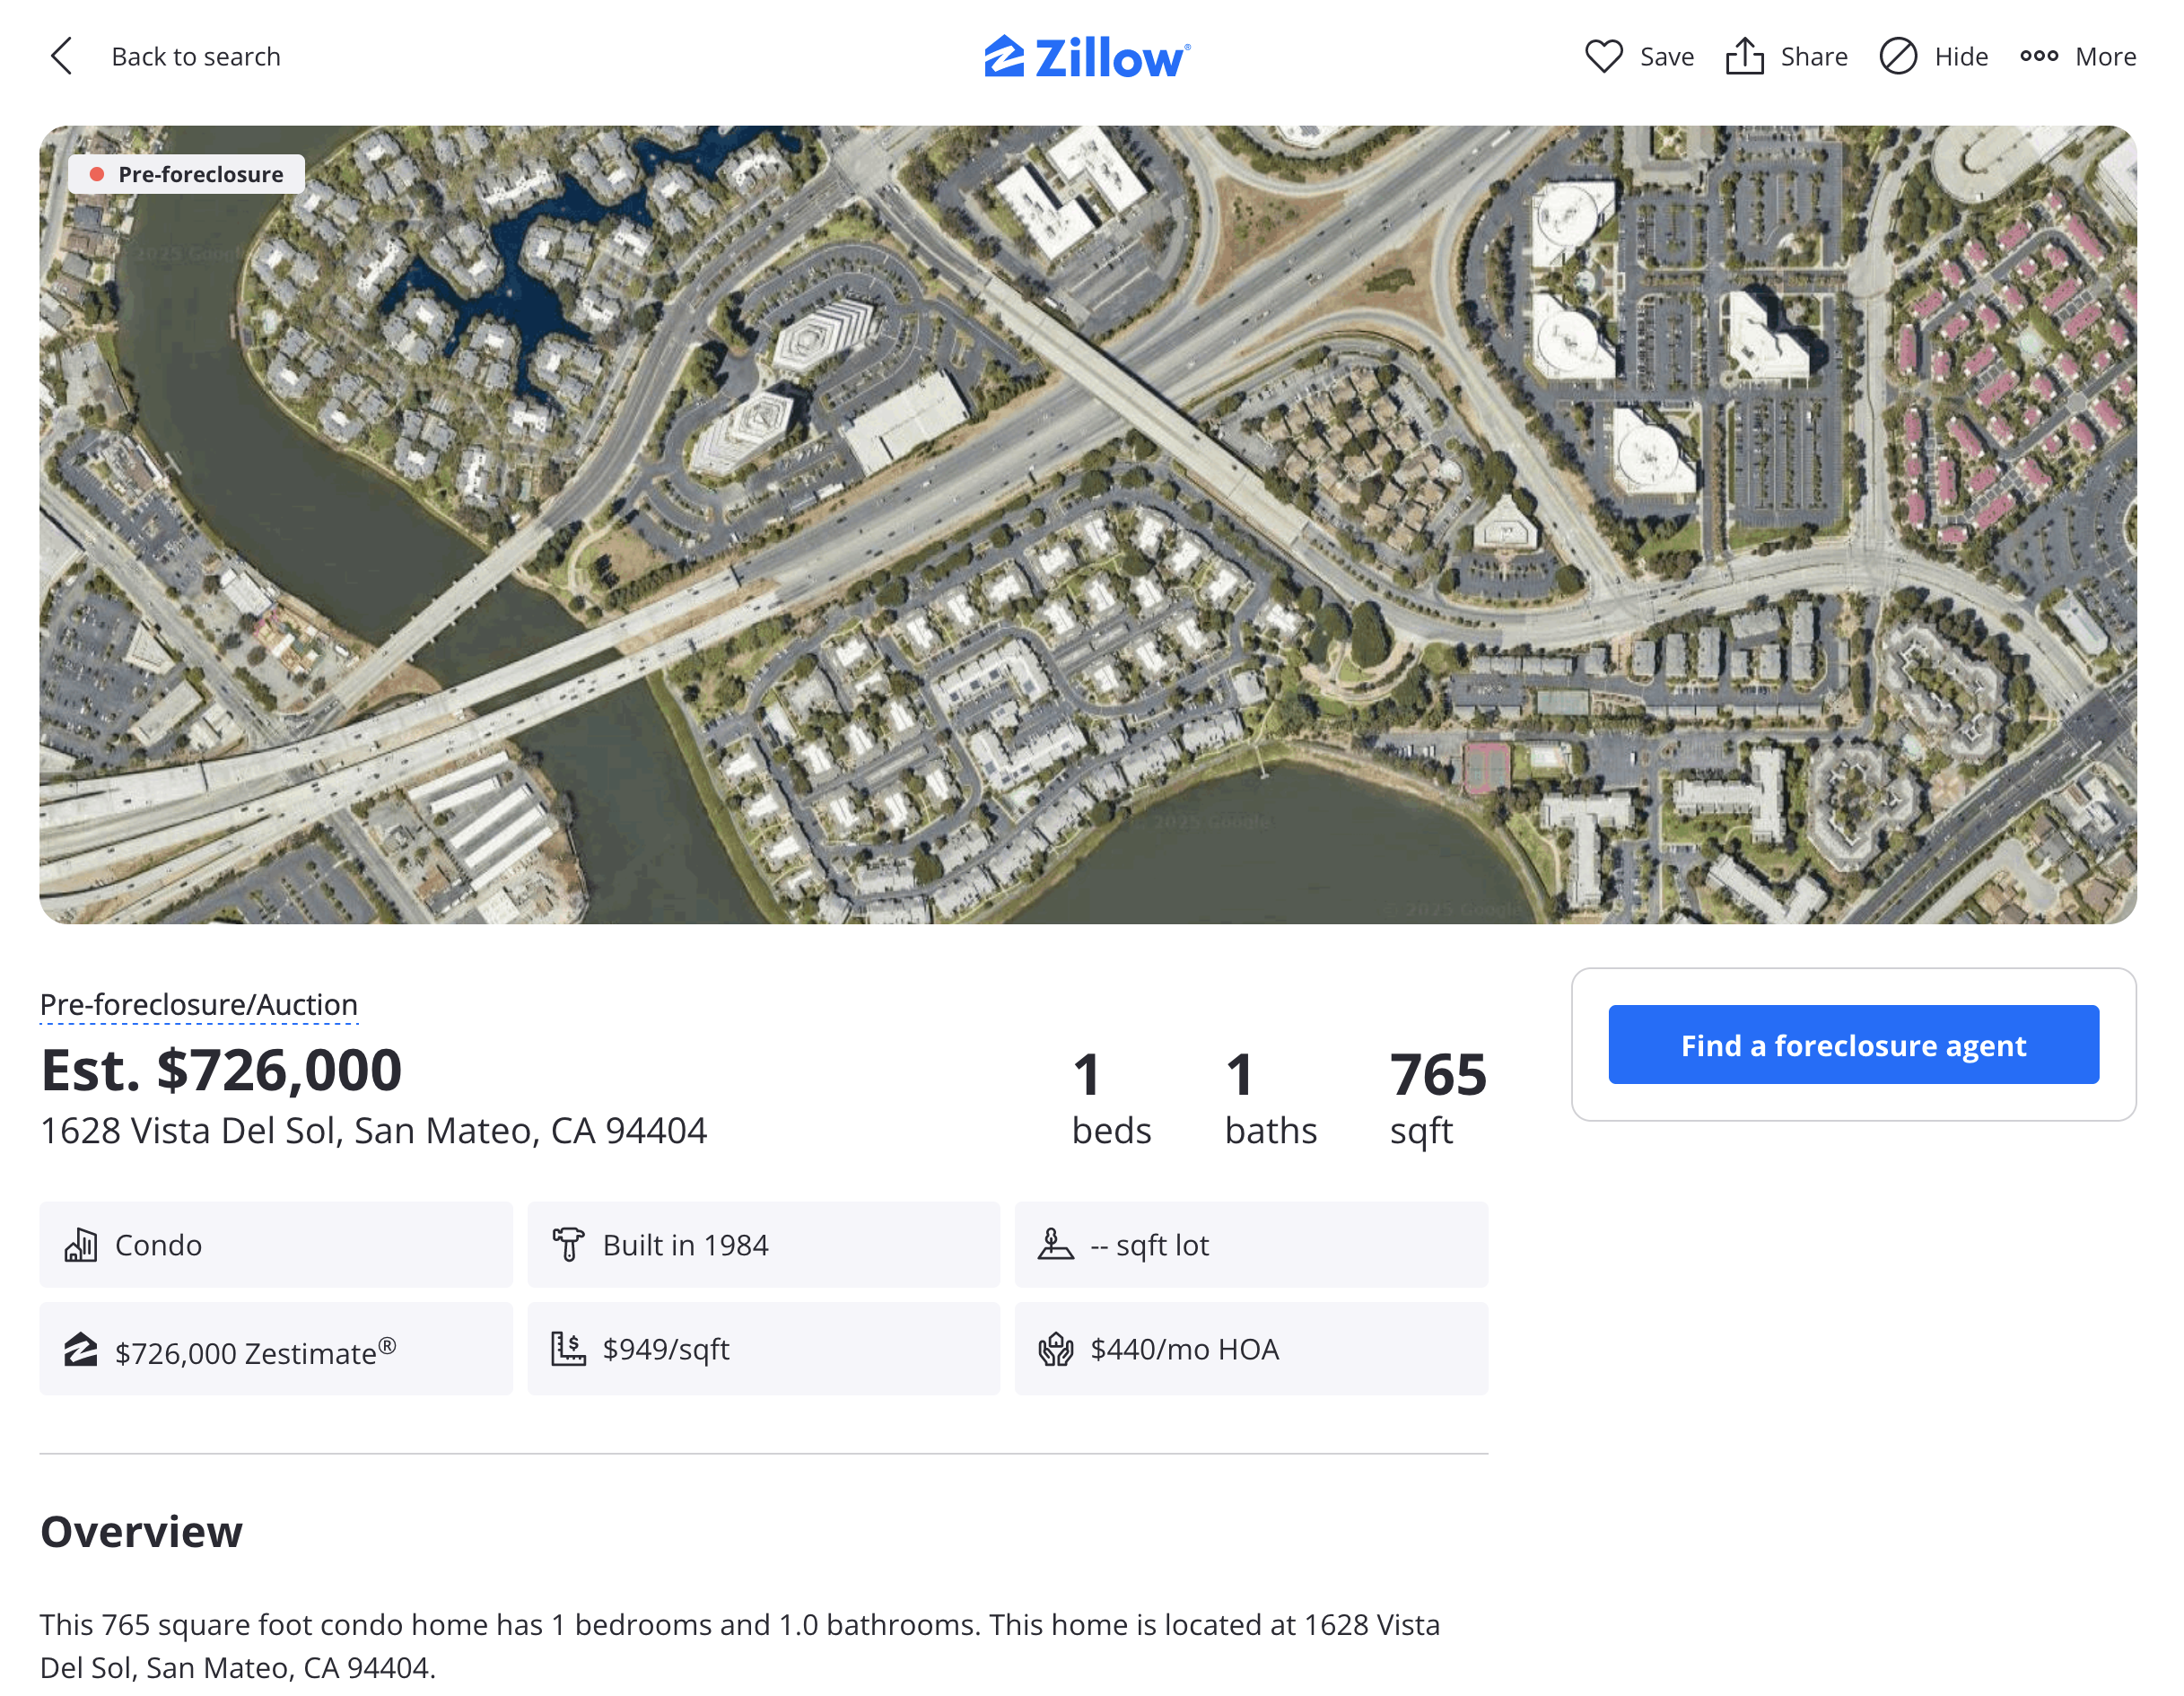Screen dimensions: 2184x1696
Task: Click the Condo building icon
Action: (x=81, y=1245)
